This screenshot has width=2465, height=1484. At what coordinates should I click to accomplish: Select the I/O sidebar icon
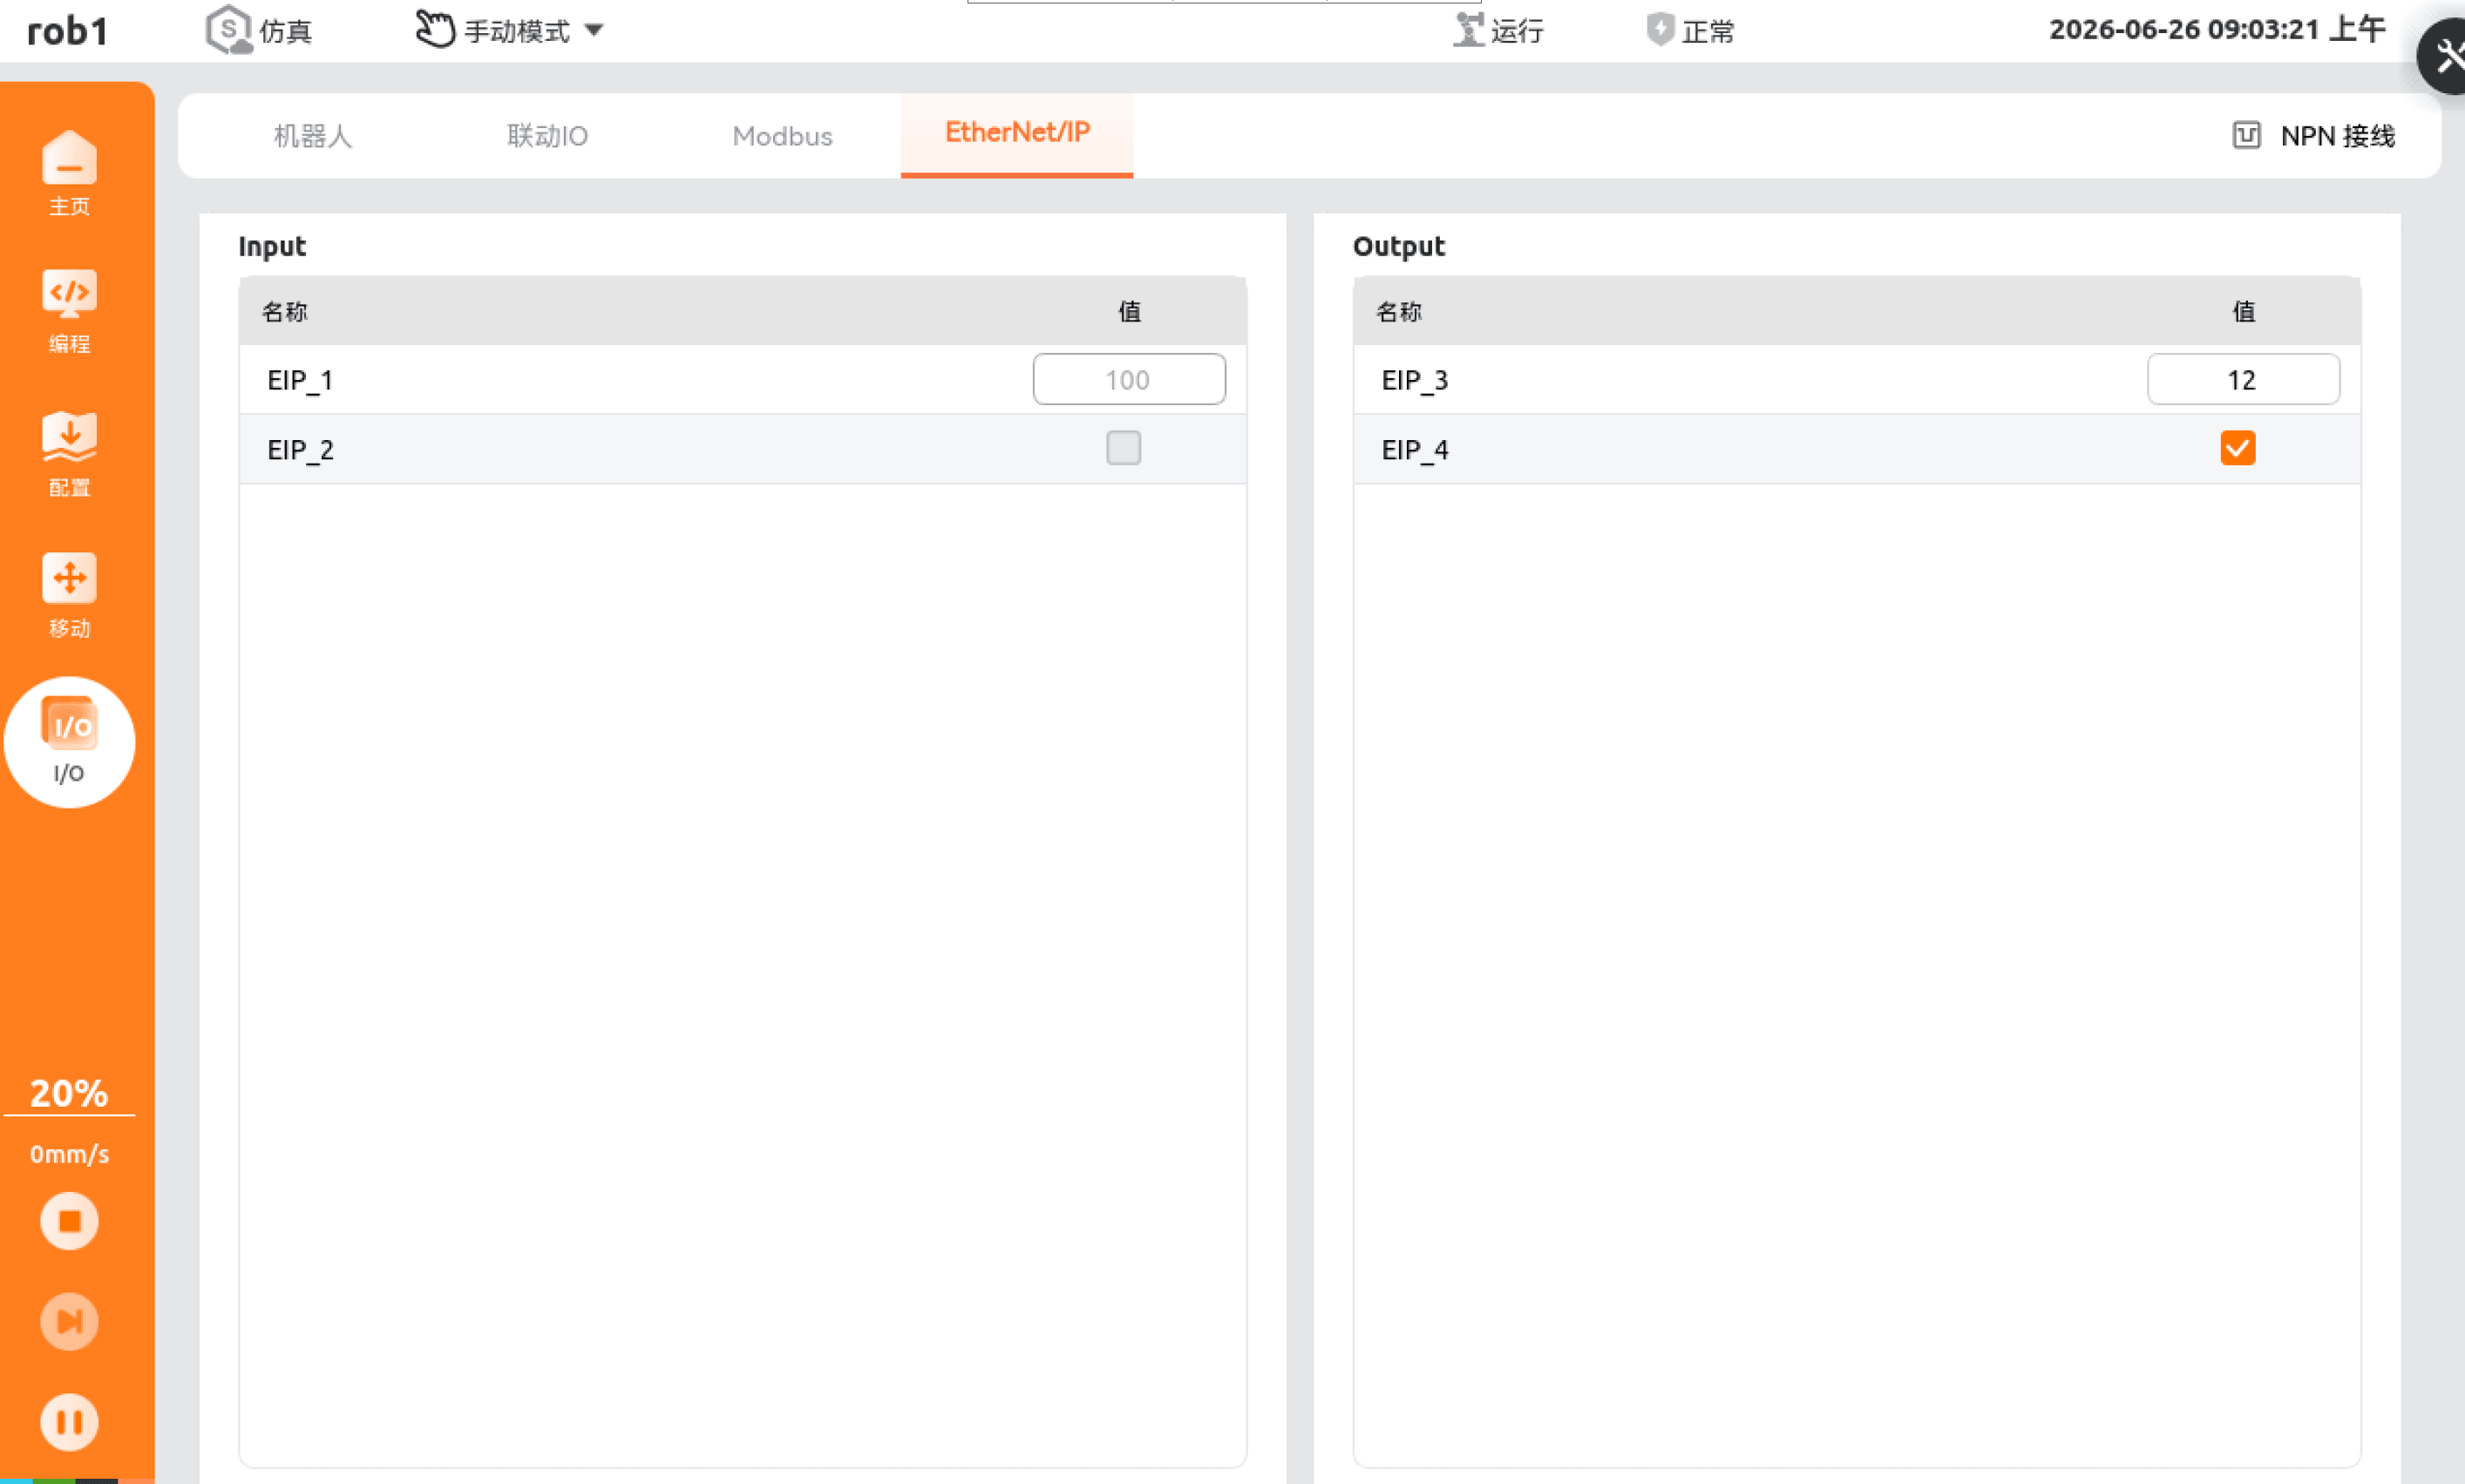point(69,742)
